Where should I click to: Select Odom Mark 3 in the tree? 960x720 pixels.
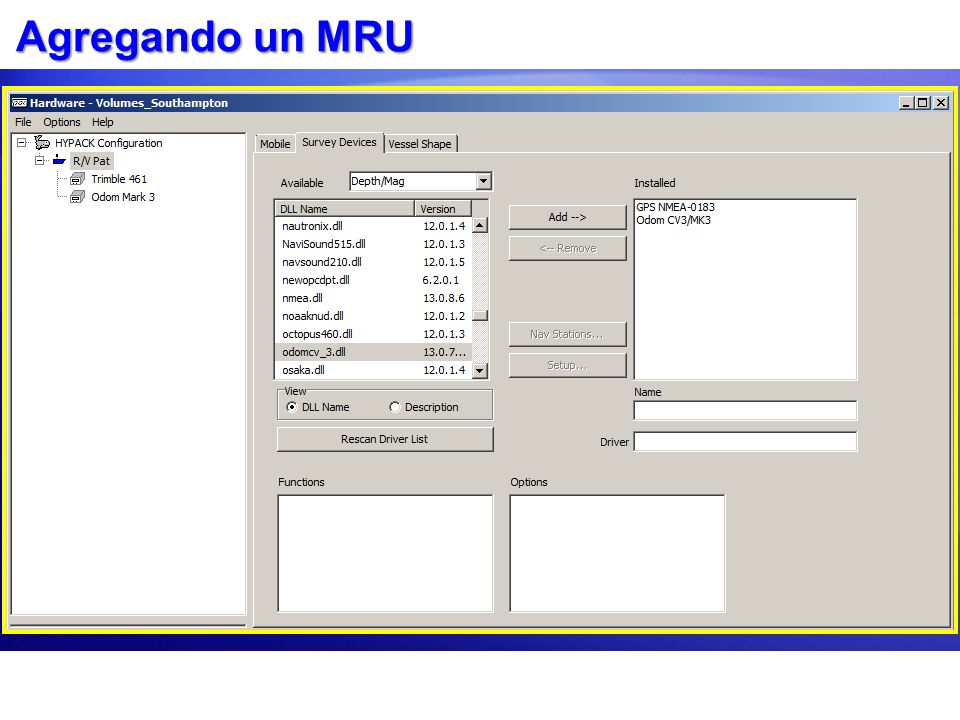pyautogui.click(x=123, y=197)
